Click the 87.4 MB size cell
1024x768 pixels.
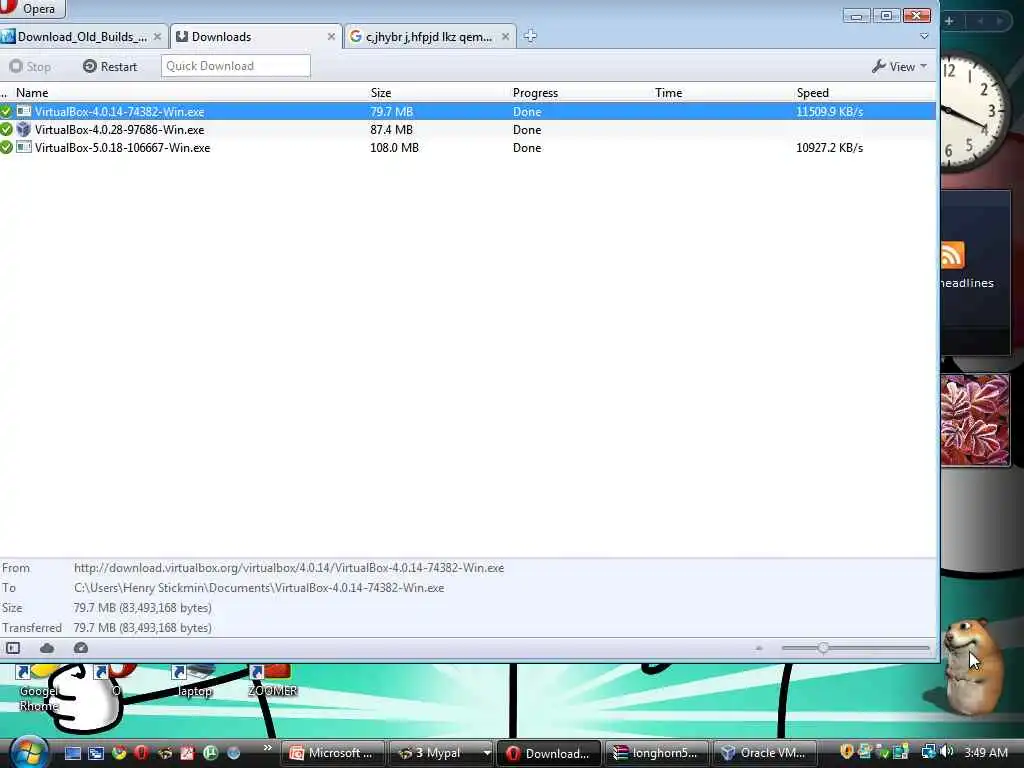click(x=391, y=130)
